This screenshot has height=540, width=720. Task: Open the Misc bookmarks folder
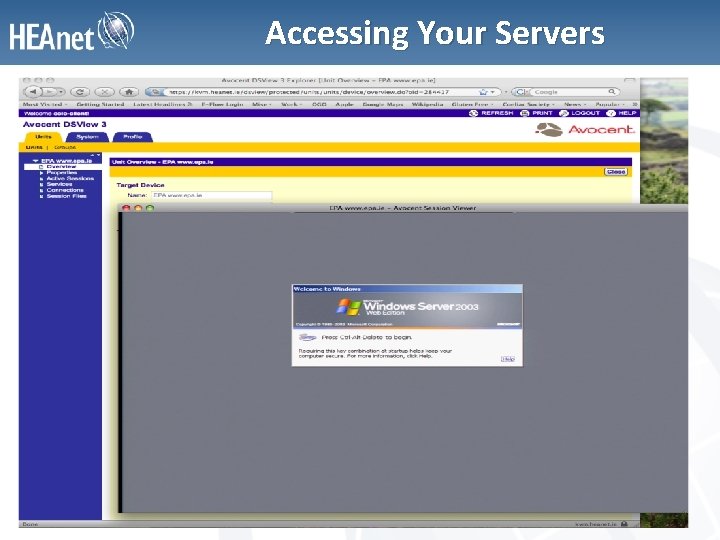tap(261, 105)
